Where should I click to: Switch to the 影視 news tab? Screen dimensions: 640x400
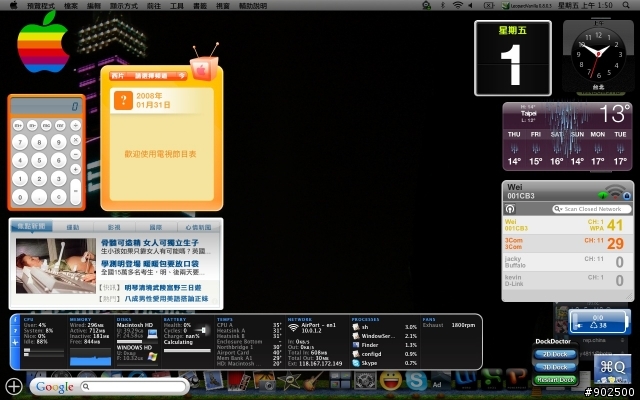[x=114, y=227]
